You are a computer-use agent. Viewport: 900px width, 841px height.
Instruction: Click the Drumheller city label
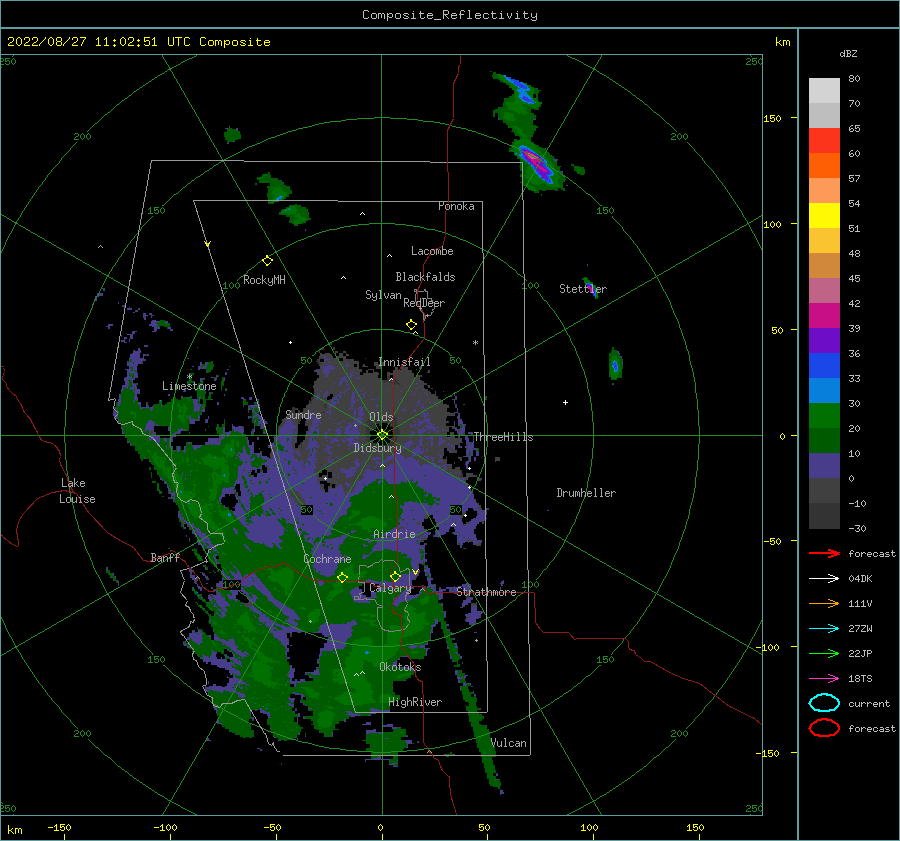[586, 493]
